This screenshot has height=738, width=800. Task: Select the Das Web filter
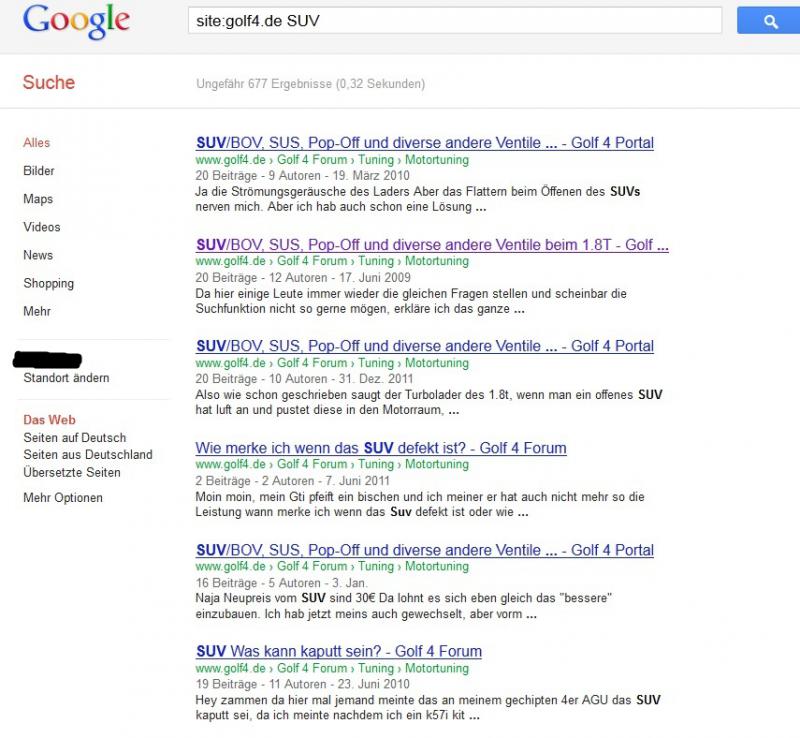pyautogui.click(x=49, y=420)
